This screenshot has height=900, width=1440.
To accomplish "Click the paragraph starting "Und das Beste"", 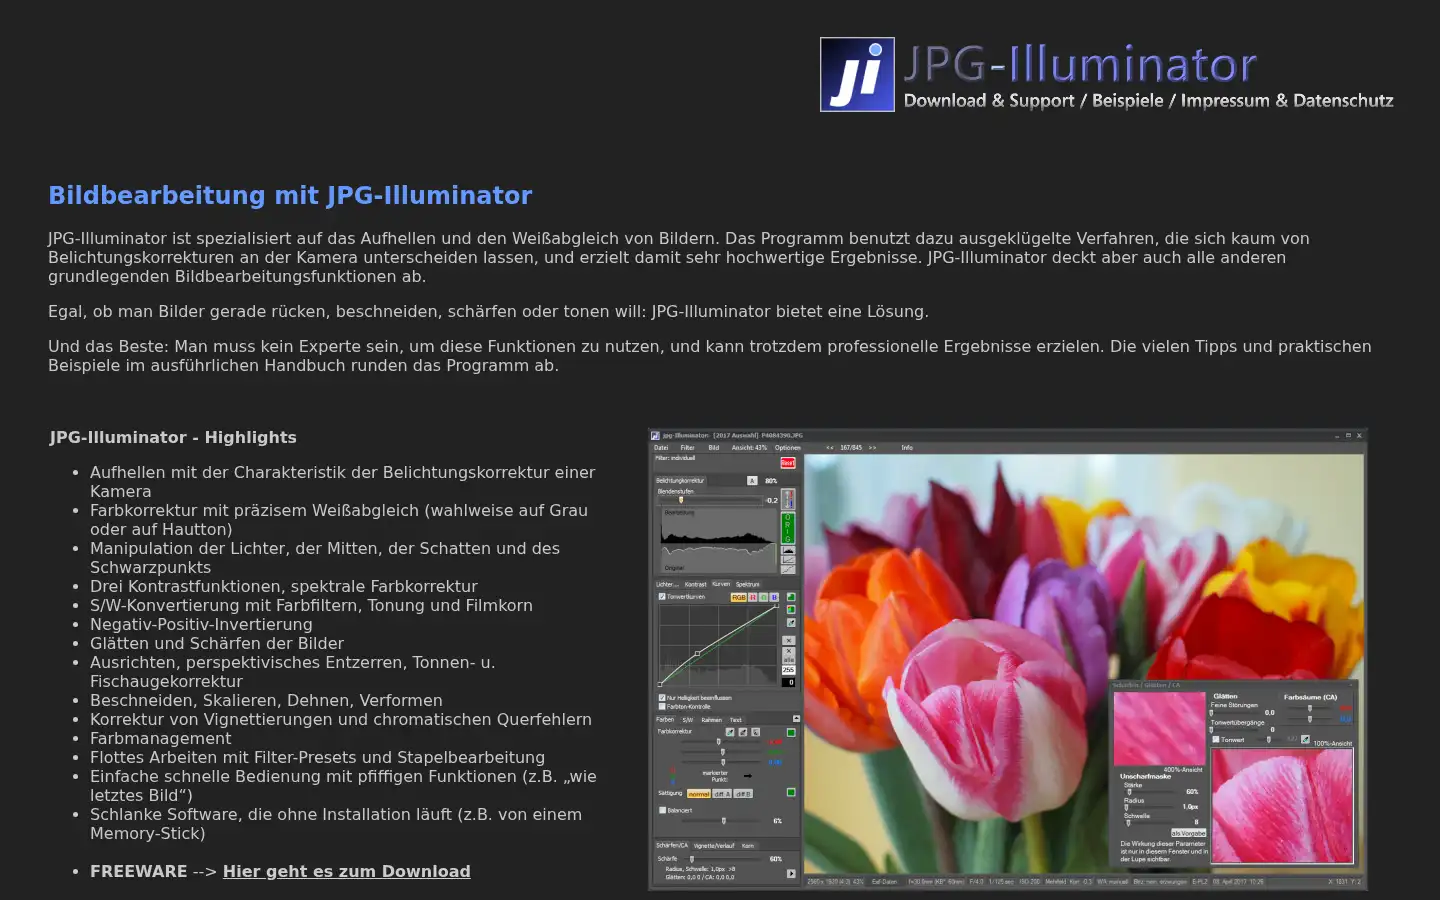I will coord(710,356).
